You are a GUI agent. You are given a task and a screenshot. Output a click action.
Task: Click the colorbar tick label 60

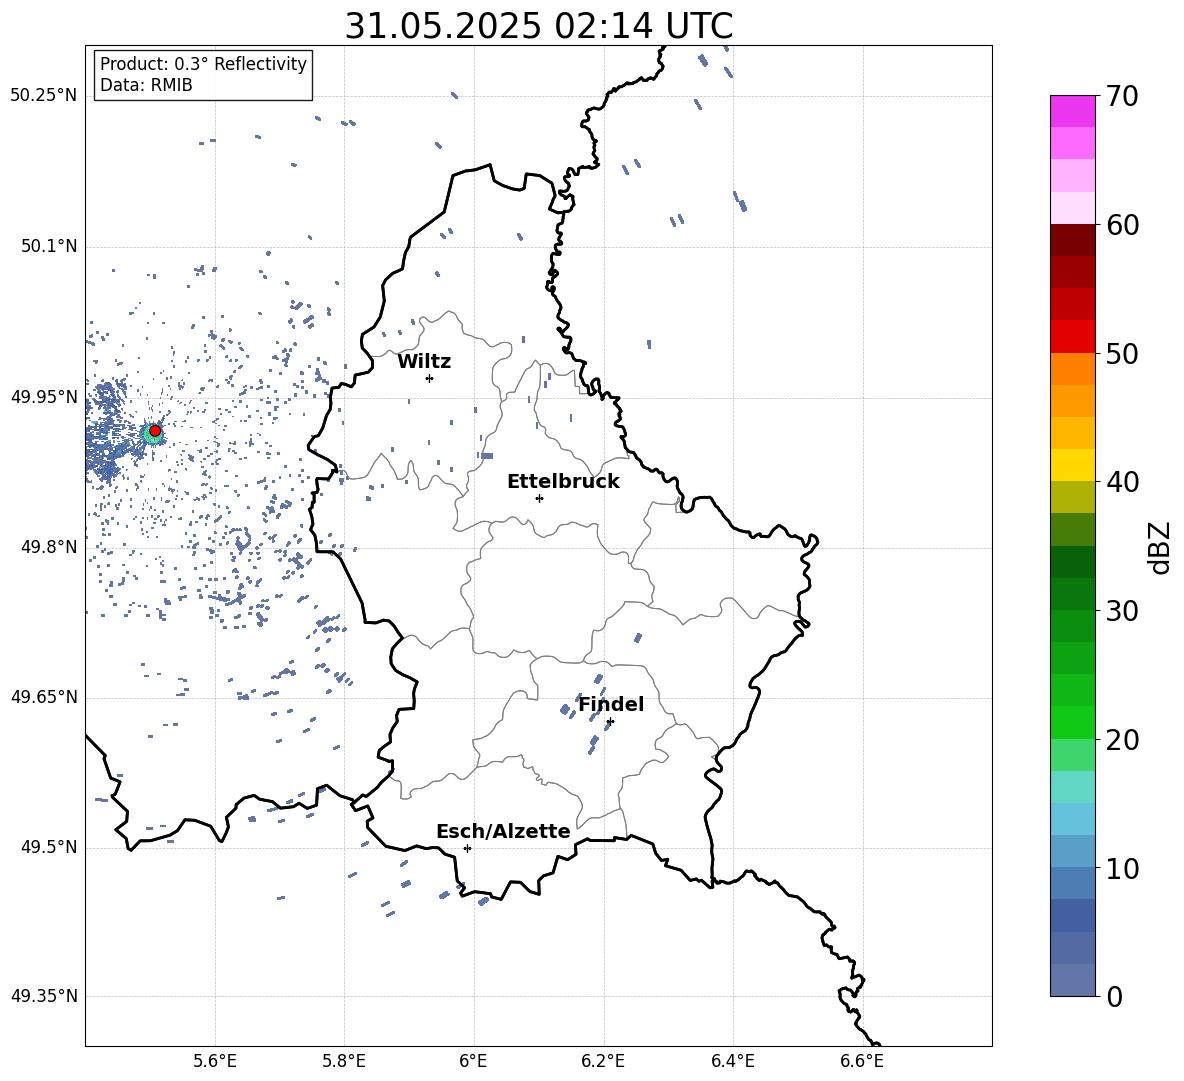pos(1123,225)
